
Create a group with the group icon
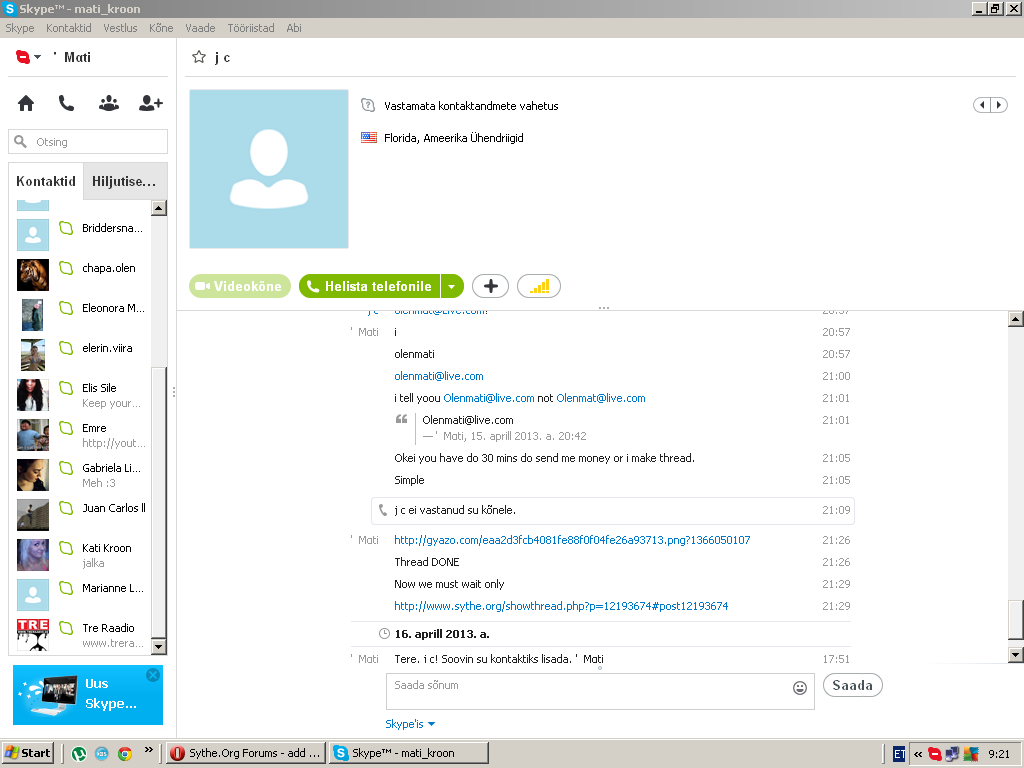click(108, 103)
